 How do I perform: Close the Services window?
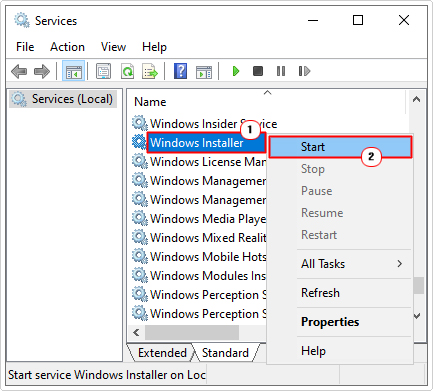(x=404, y=20)
